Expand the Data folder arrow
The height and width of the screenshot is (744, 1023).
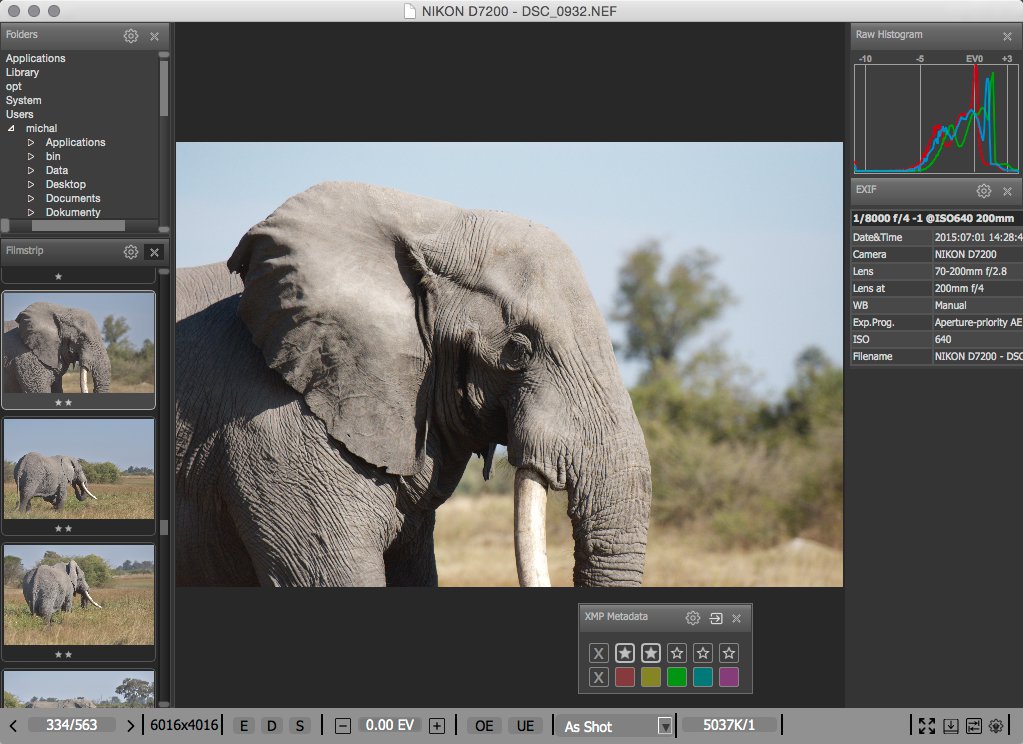pos(31,170)
